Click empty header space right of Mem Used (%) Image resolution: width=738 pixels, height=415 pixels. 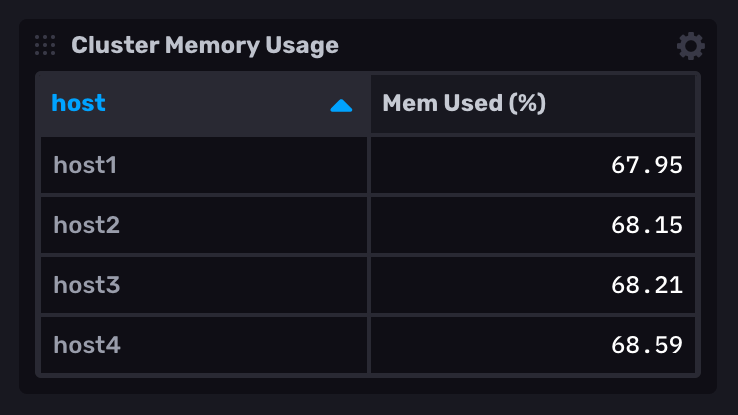(620, 103)
